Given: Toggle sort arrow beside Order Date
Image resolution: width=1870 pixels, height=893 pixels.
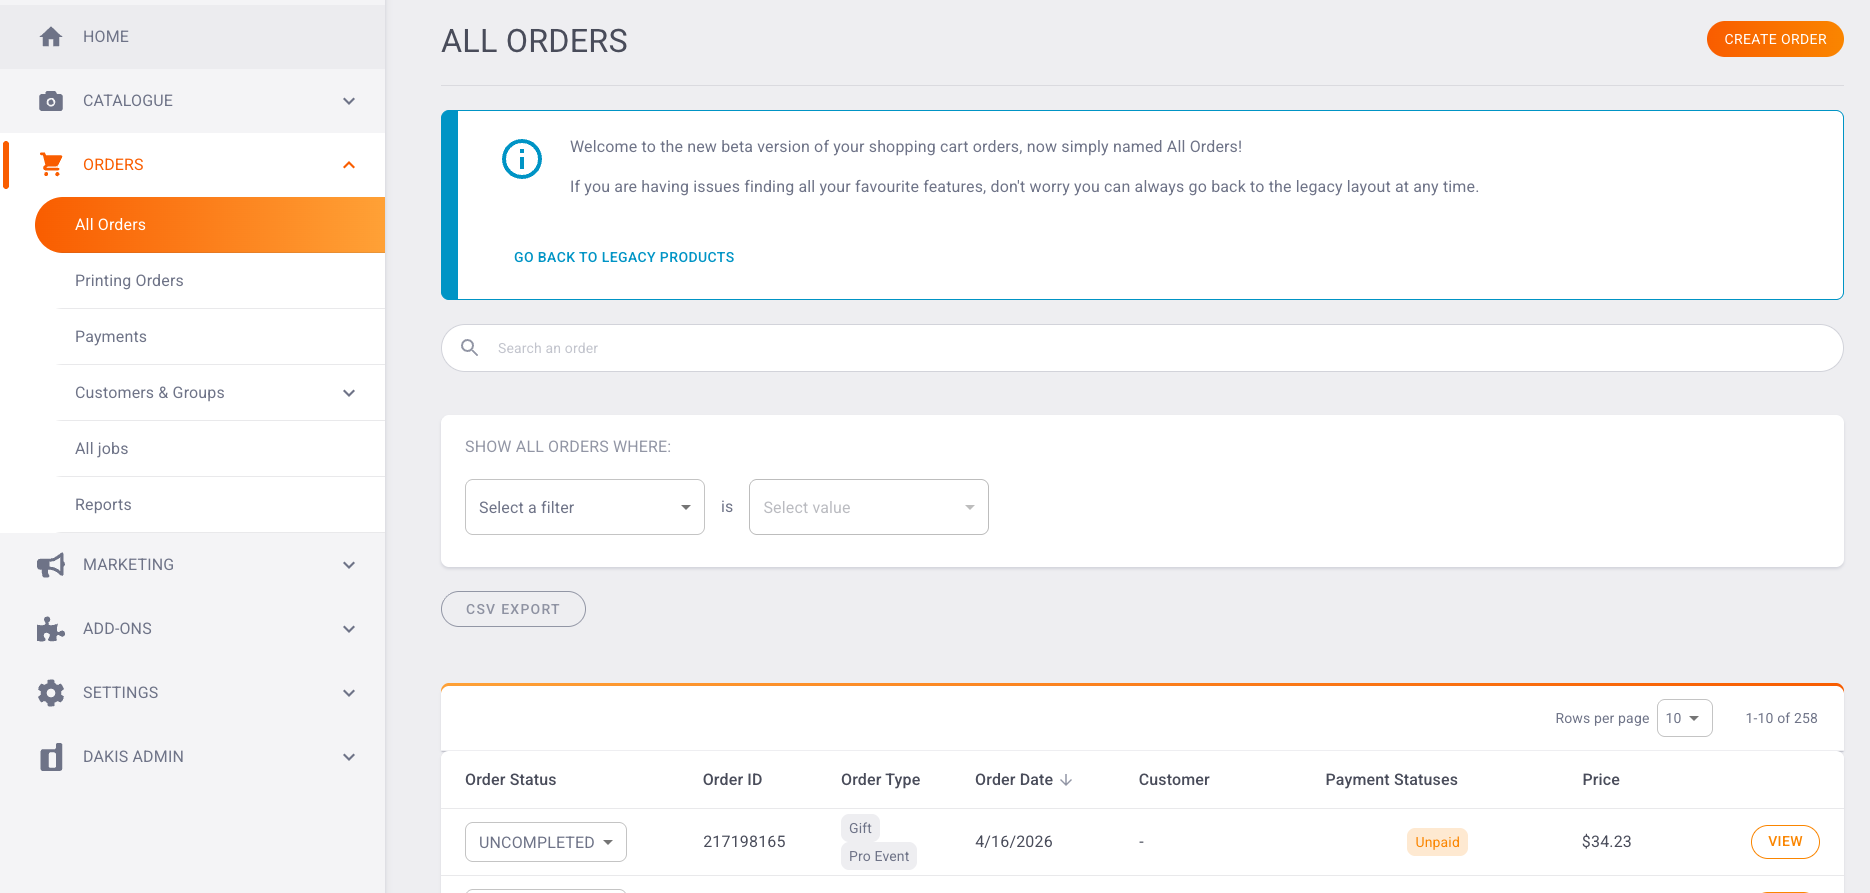Looking at the screenshot, I should click(x=1066, y=780).
